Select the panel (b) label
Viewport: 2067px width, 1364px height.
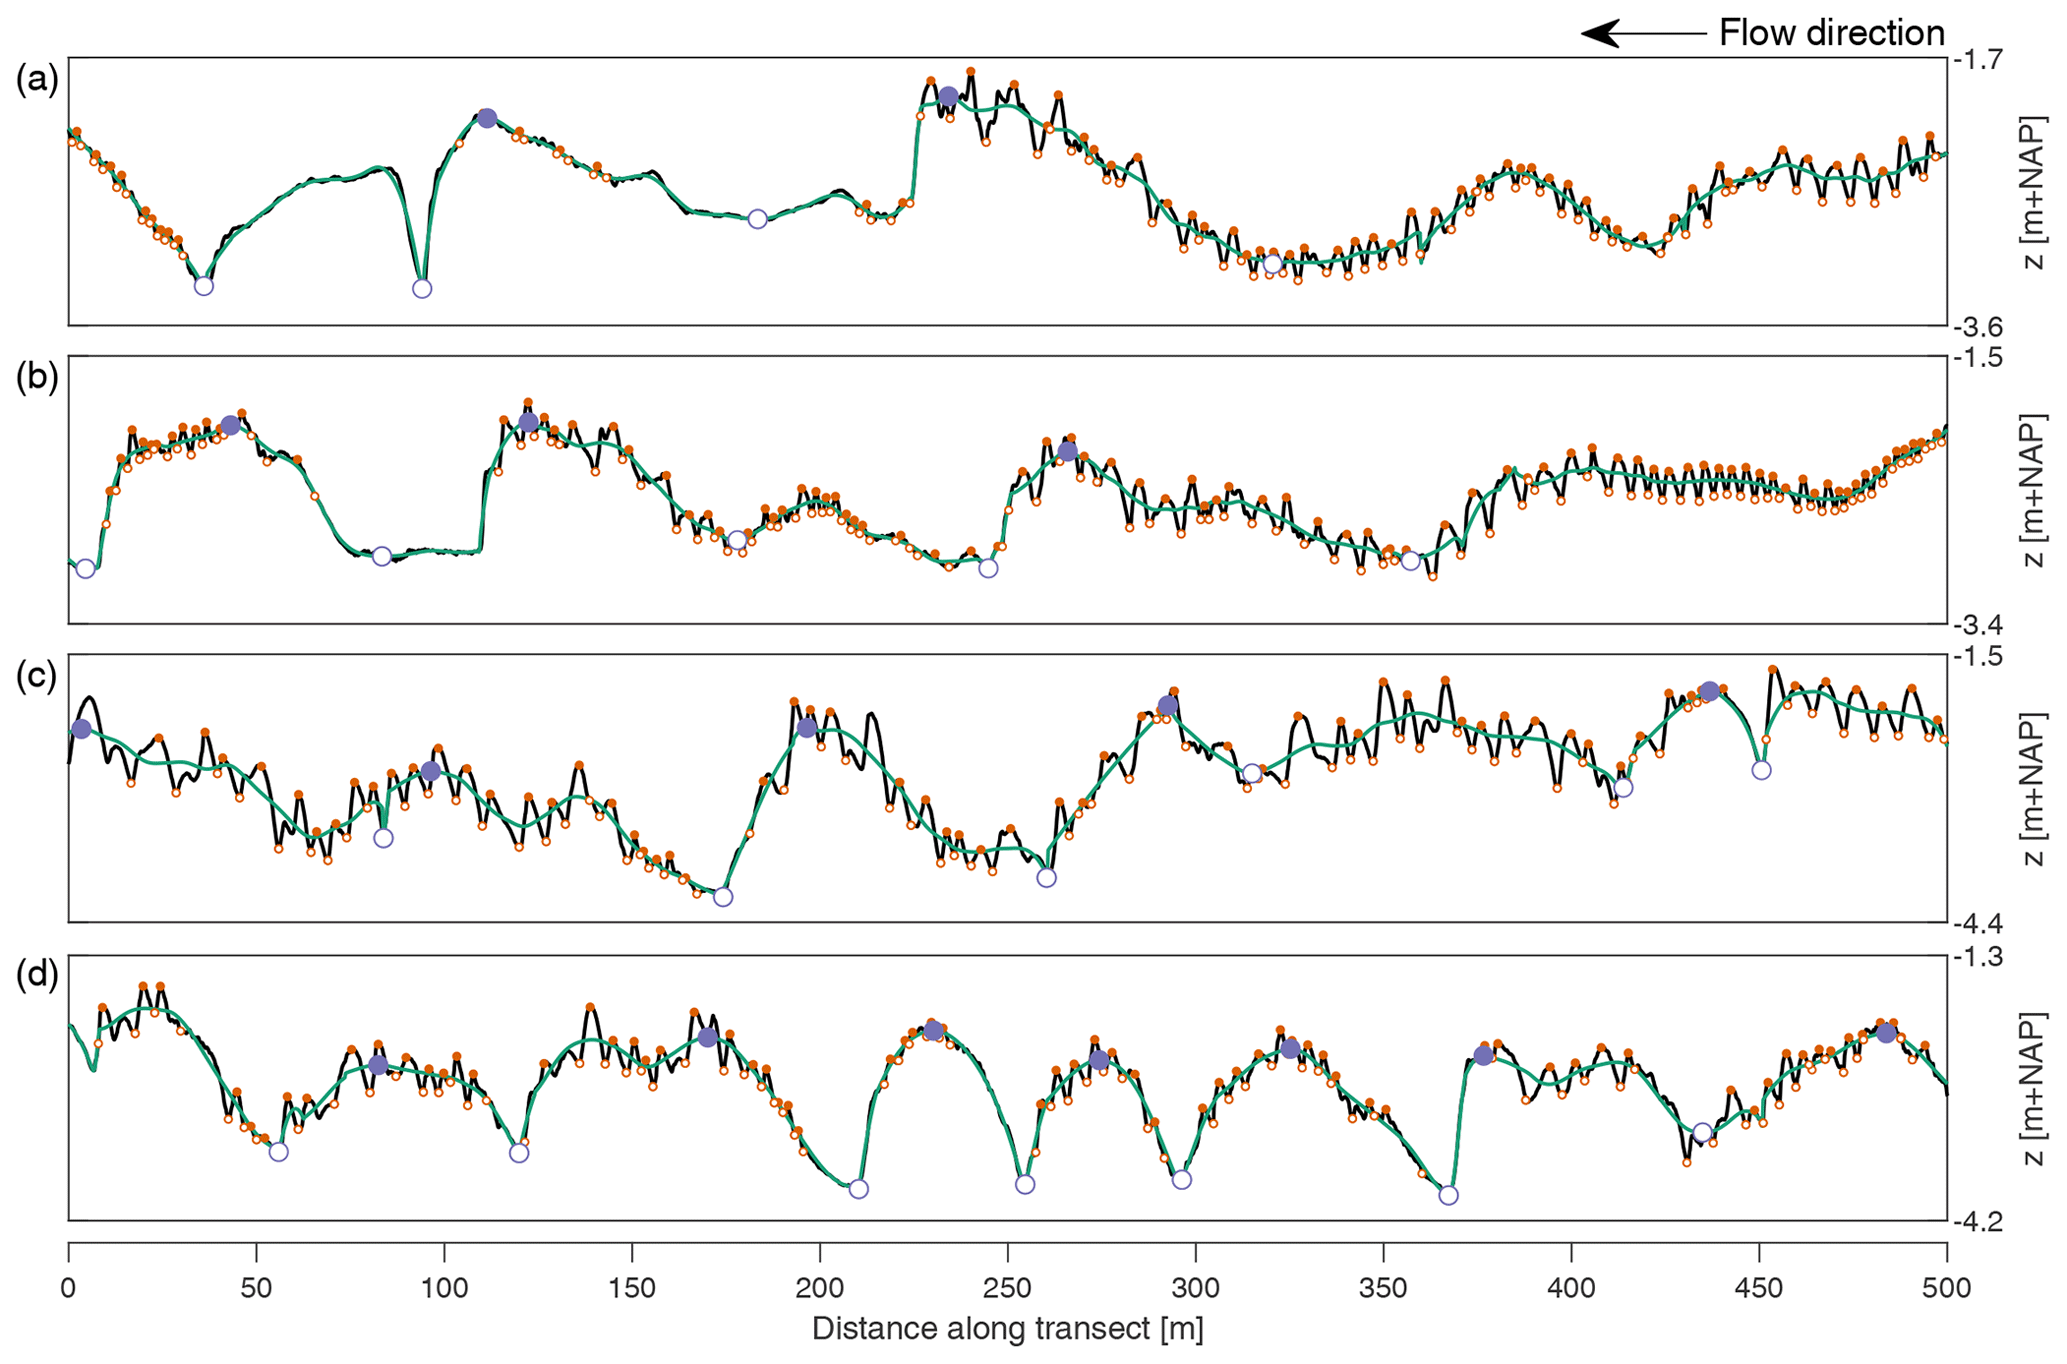coord(37,378)
